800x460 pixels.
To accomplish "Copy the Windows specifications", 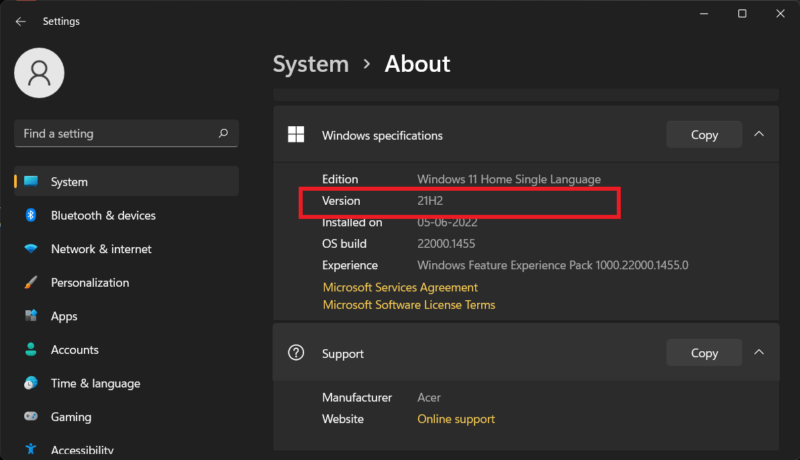I will (704, 135).
